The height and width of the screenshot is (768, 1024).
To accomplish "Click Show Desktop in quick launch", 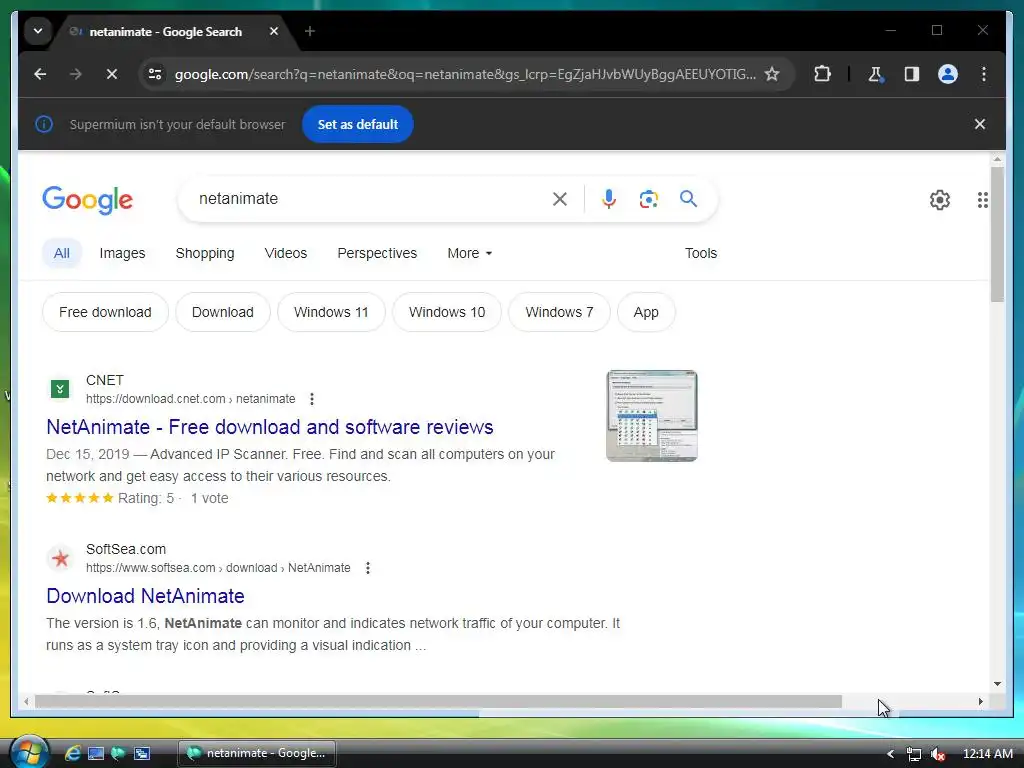I will (x=96, y=753).
